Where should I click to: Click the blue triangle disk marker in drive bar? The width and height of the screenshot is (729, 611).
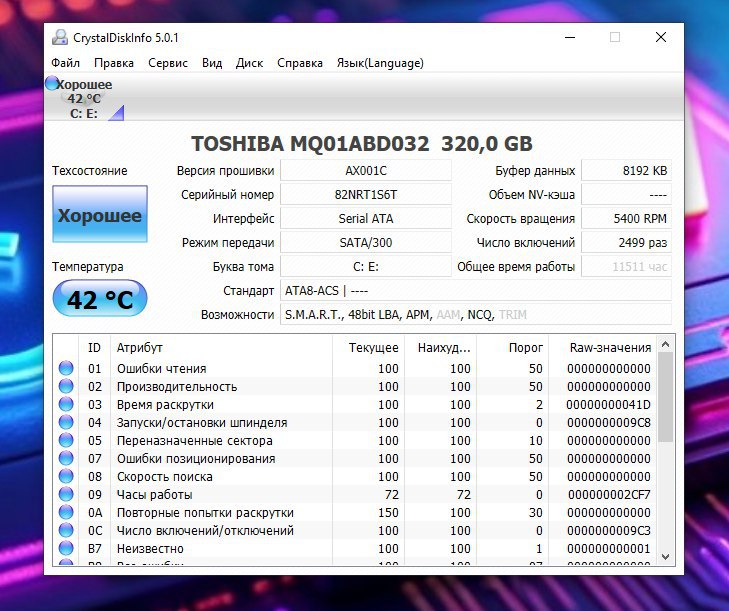[117, 113]
